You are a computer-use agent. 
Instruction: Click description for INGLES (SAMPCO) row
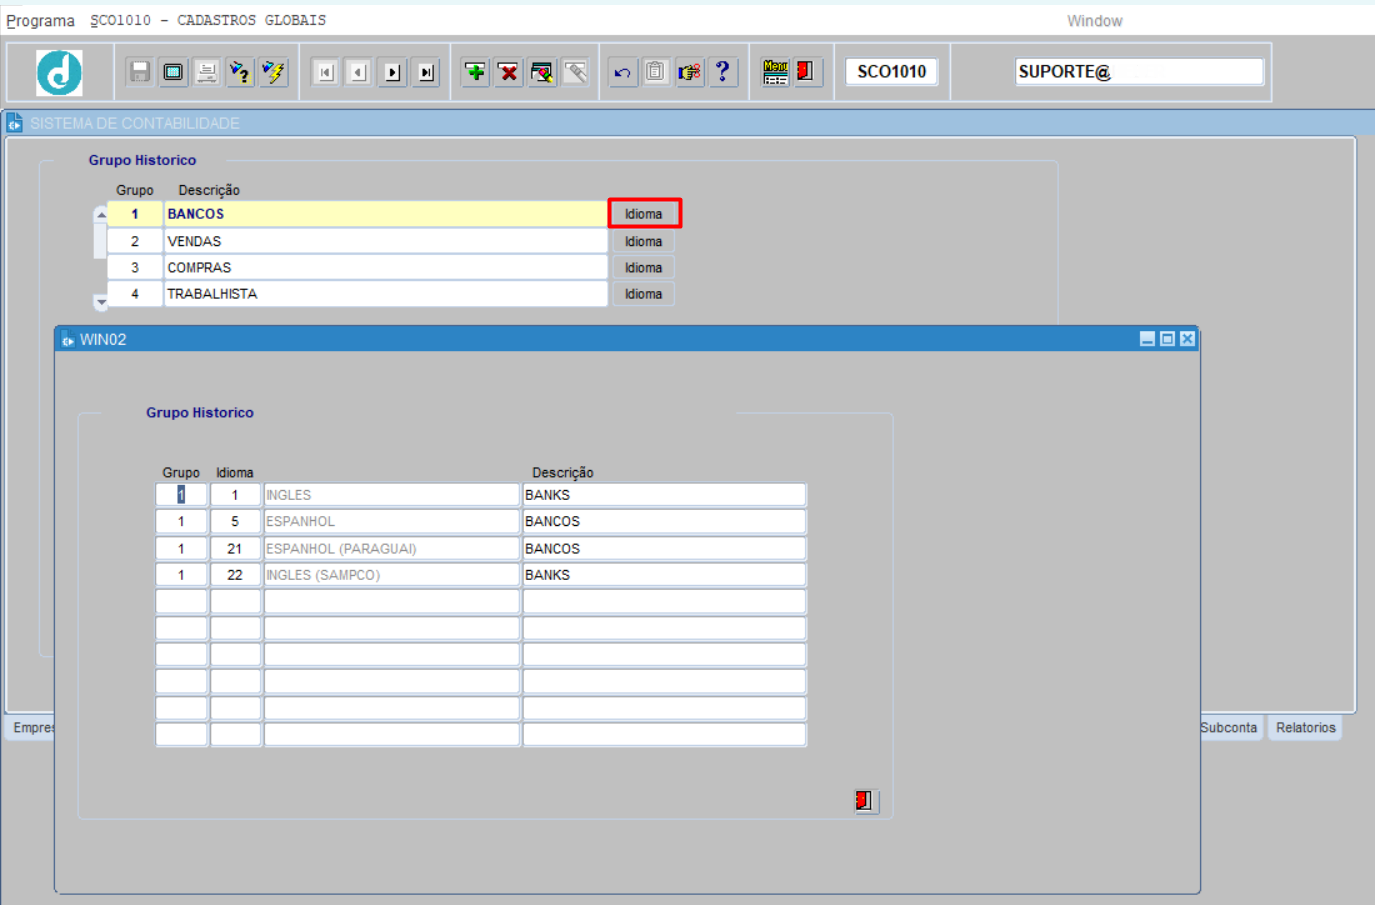point(664,575)
